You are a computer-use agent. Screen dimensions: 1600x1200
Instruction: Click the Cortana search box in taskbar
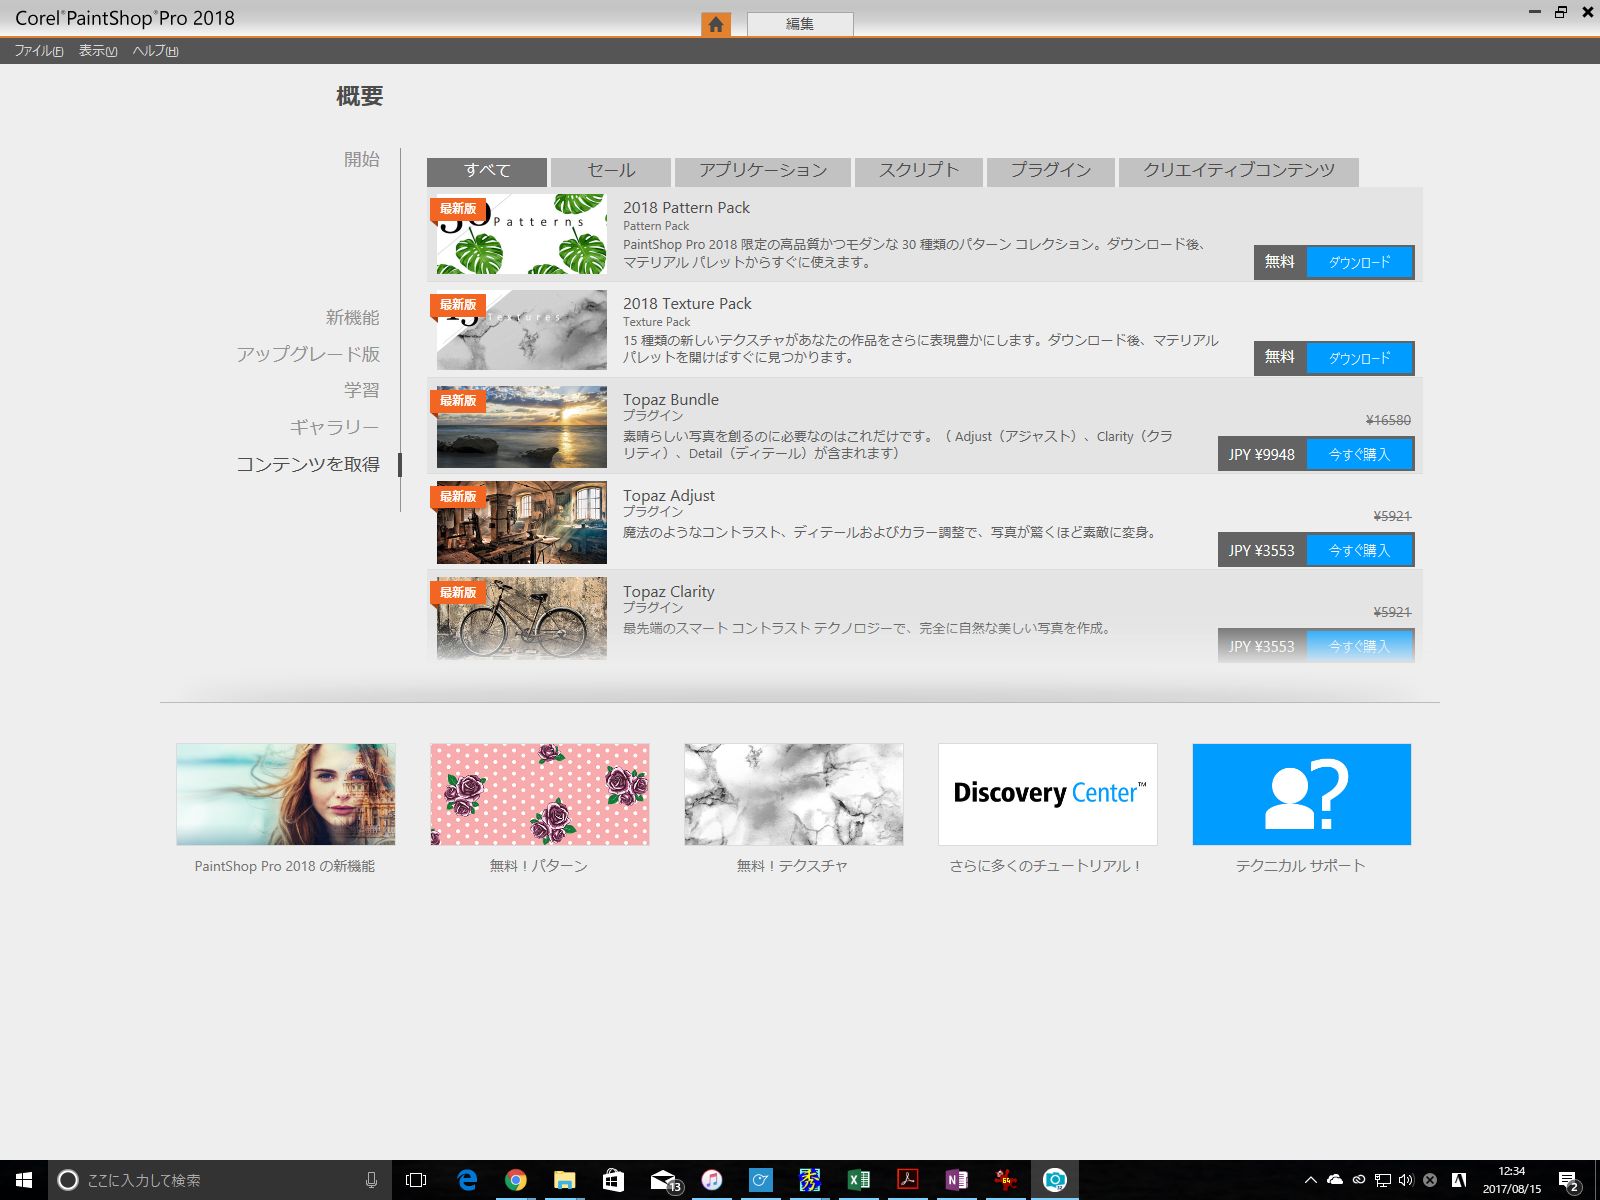click(220, 1180)
